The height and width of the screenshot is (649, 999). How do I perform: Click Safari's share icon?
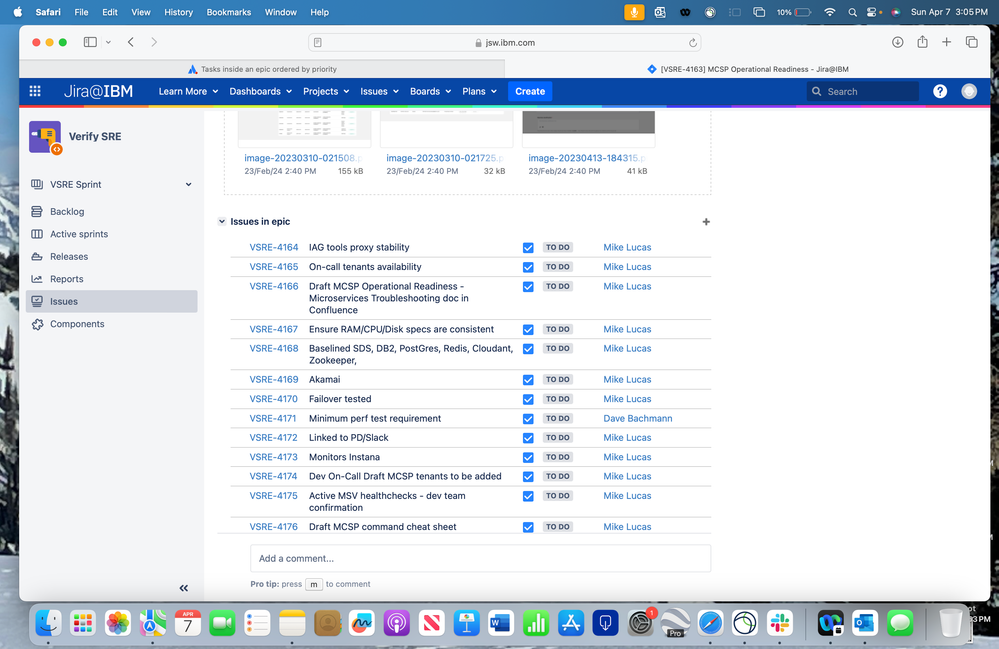pyautogui.click(x=923, y=42)
